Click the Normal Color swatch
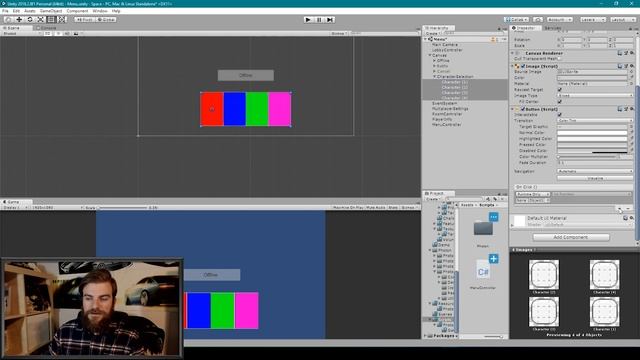Image resolution: width=640 pixels, height=360 pixels. click(592, 133)
